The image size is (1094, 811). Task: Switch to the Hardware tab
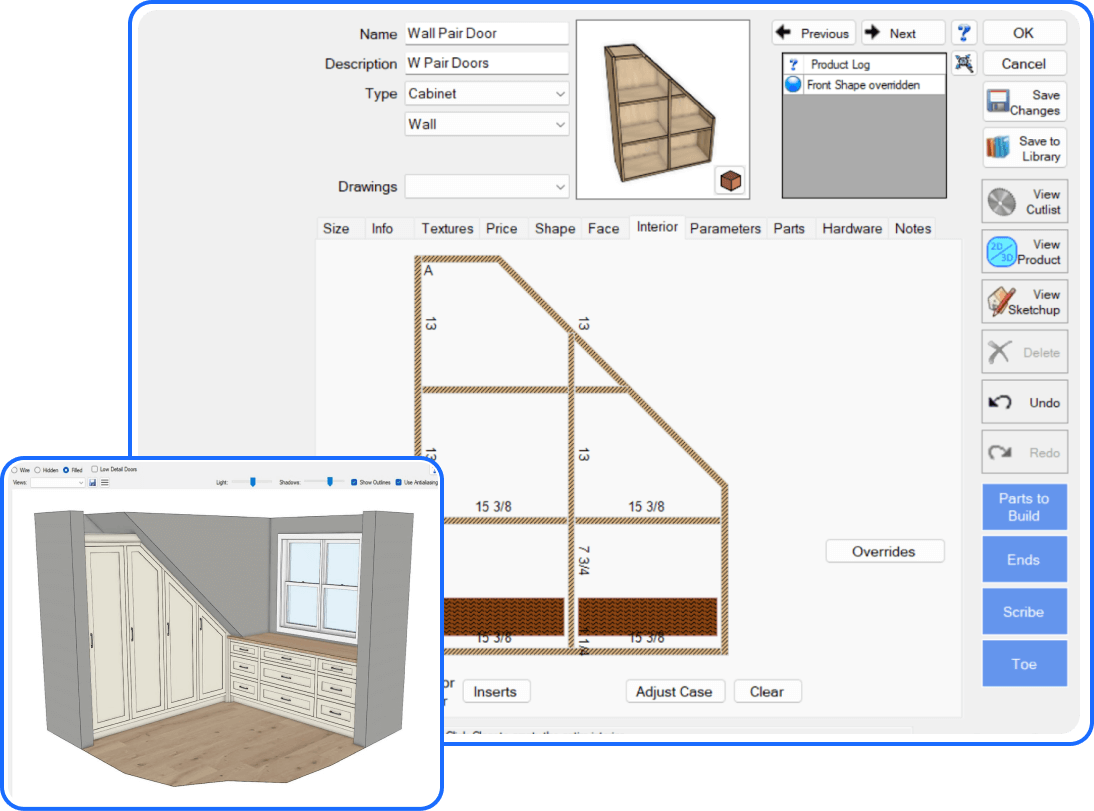[852, 228]
